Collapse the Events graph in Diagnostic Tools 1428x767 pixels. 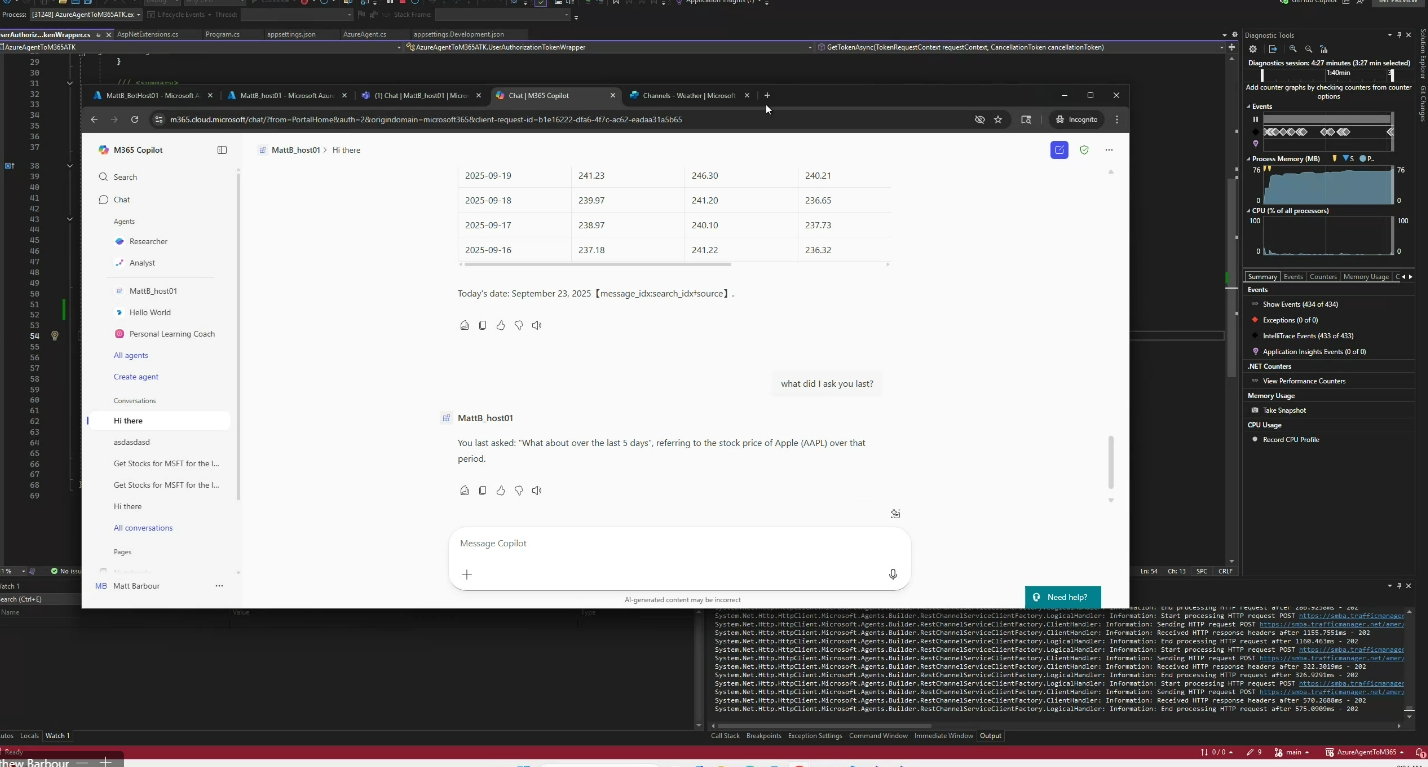[1249, 106]
